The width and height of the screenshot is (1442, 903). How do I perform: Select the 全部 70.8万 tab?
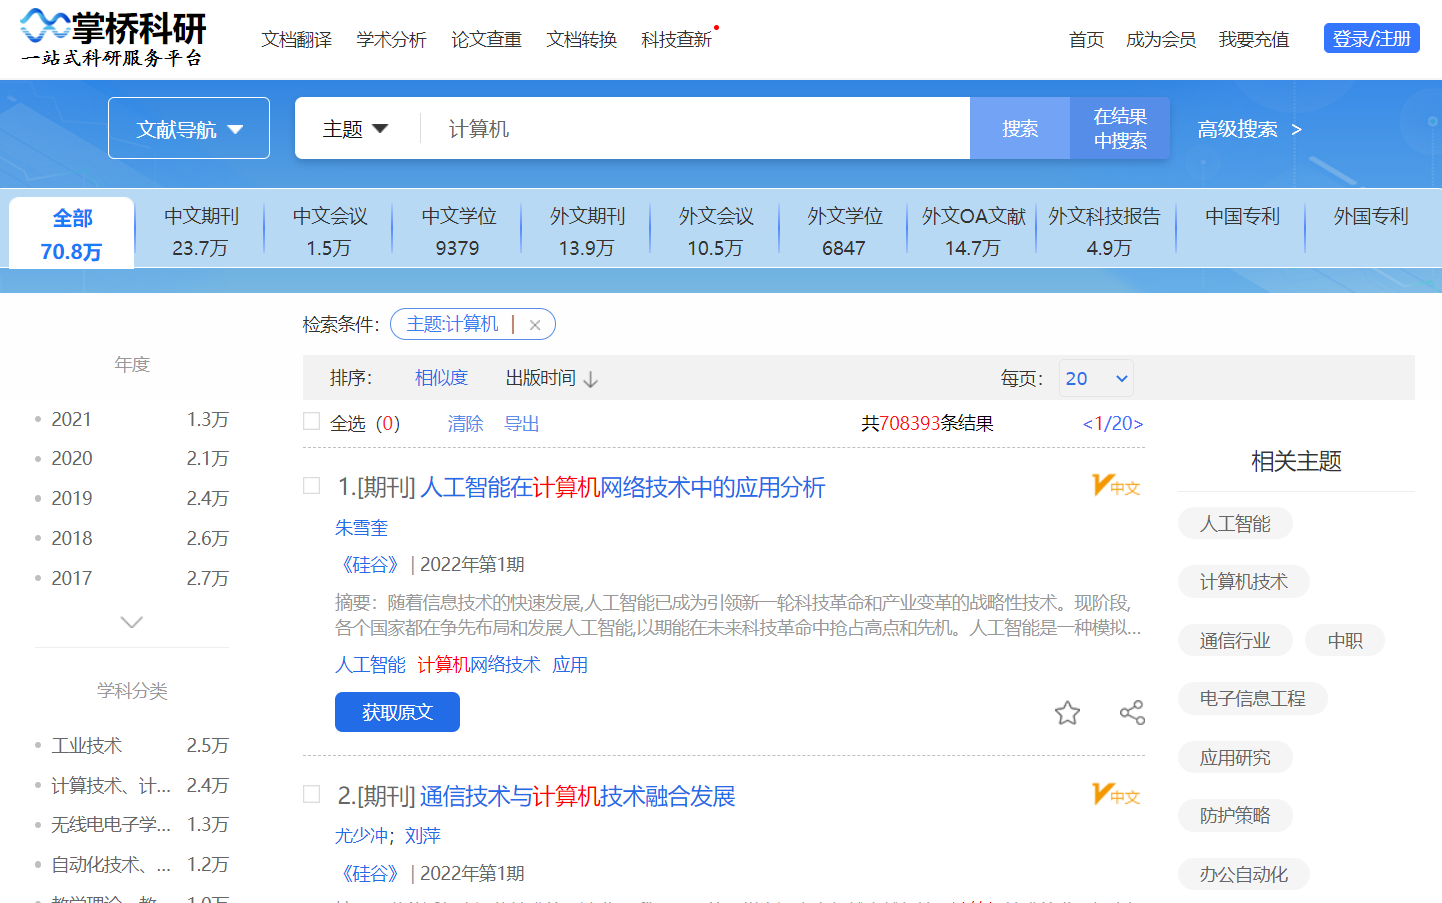point(72,234)
